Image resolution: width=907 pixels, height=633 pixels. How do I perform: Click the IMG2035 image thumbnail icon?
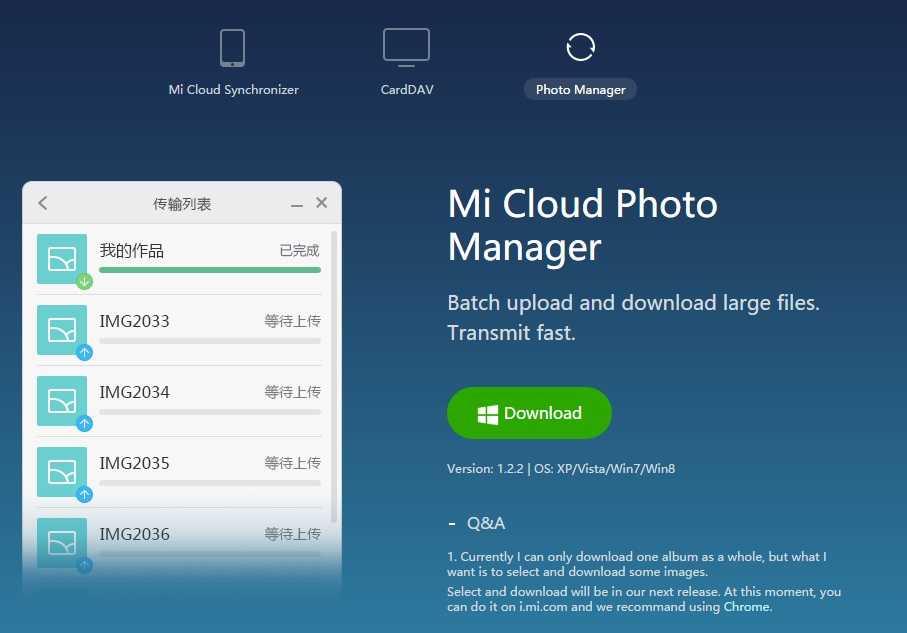(61, 471)
